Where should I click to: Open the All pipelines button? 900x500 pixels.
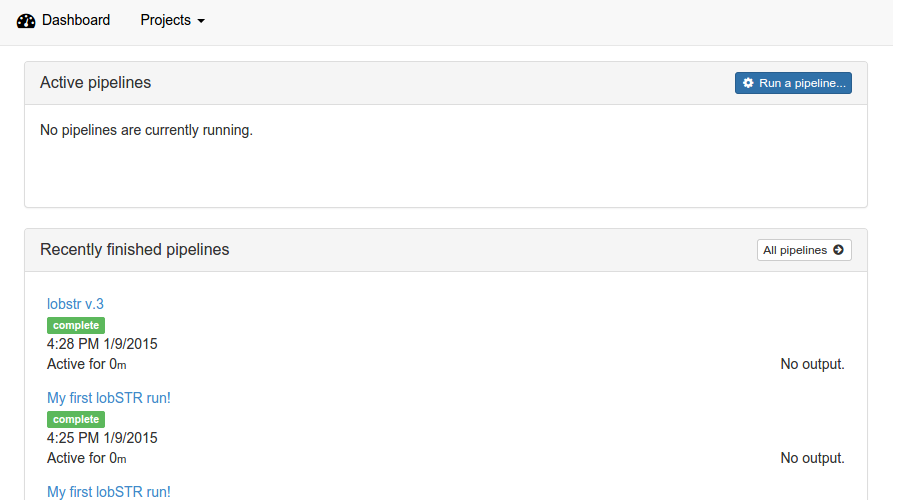804,250
